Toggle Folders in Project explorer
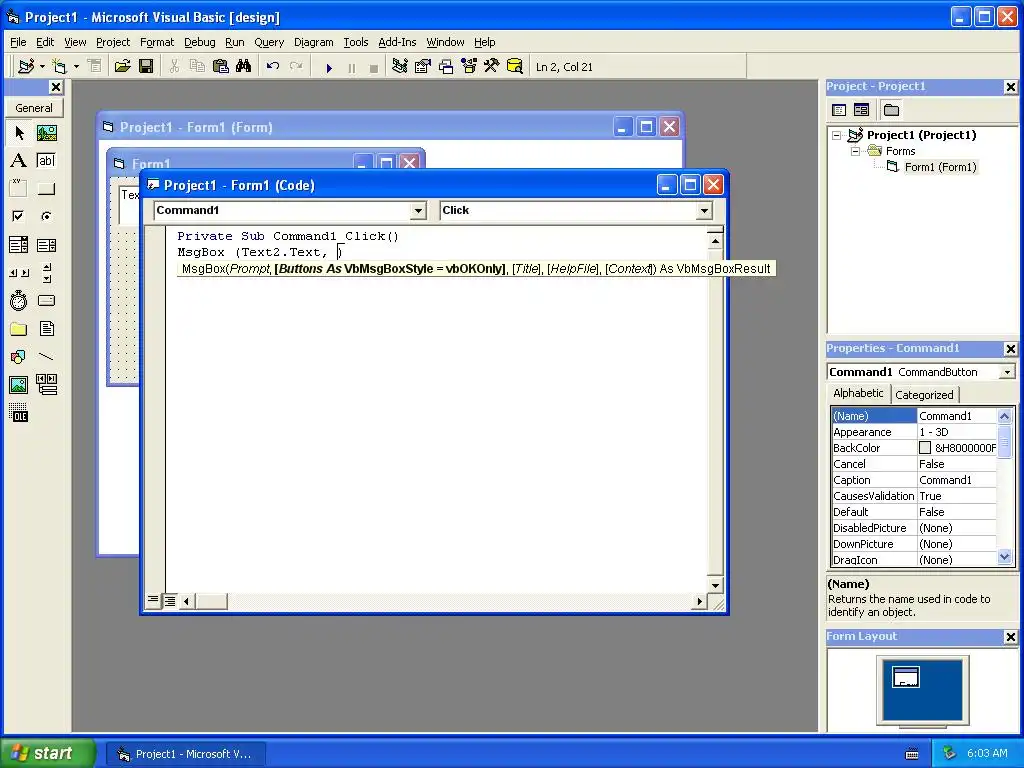 (x=891, y=110)
